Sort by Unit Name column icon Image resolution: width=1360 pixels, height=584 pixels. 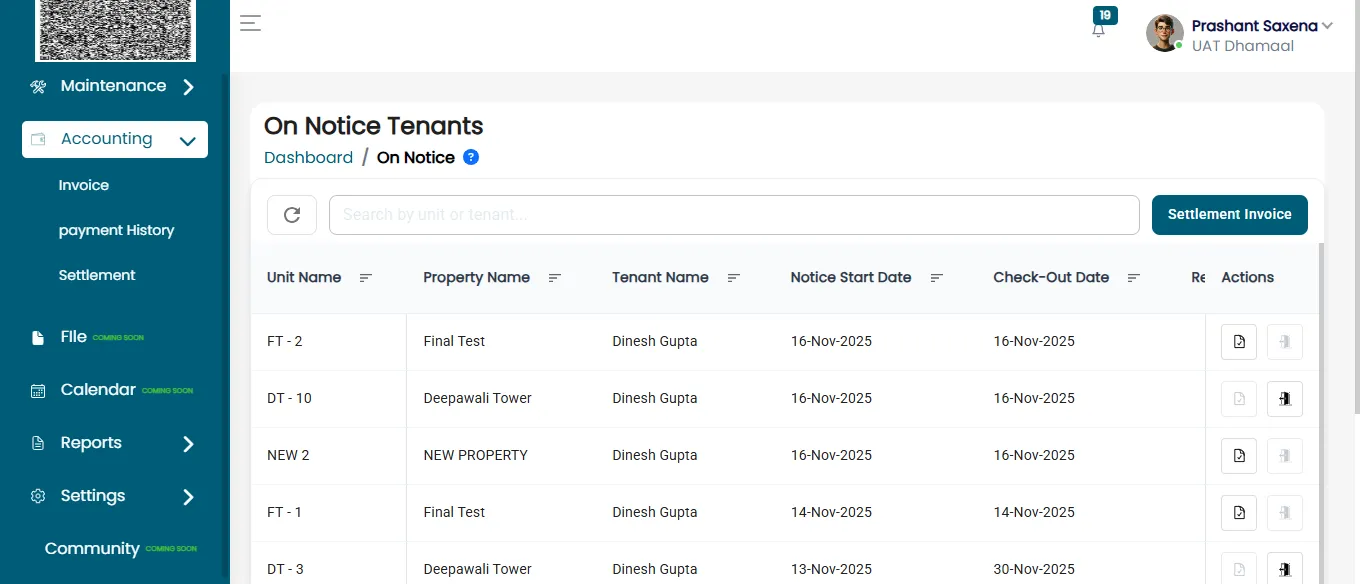366,278
